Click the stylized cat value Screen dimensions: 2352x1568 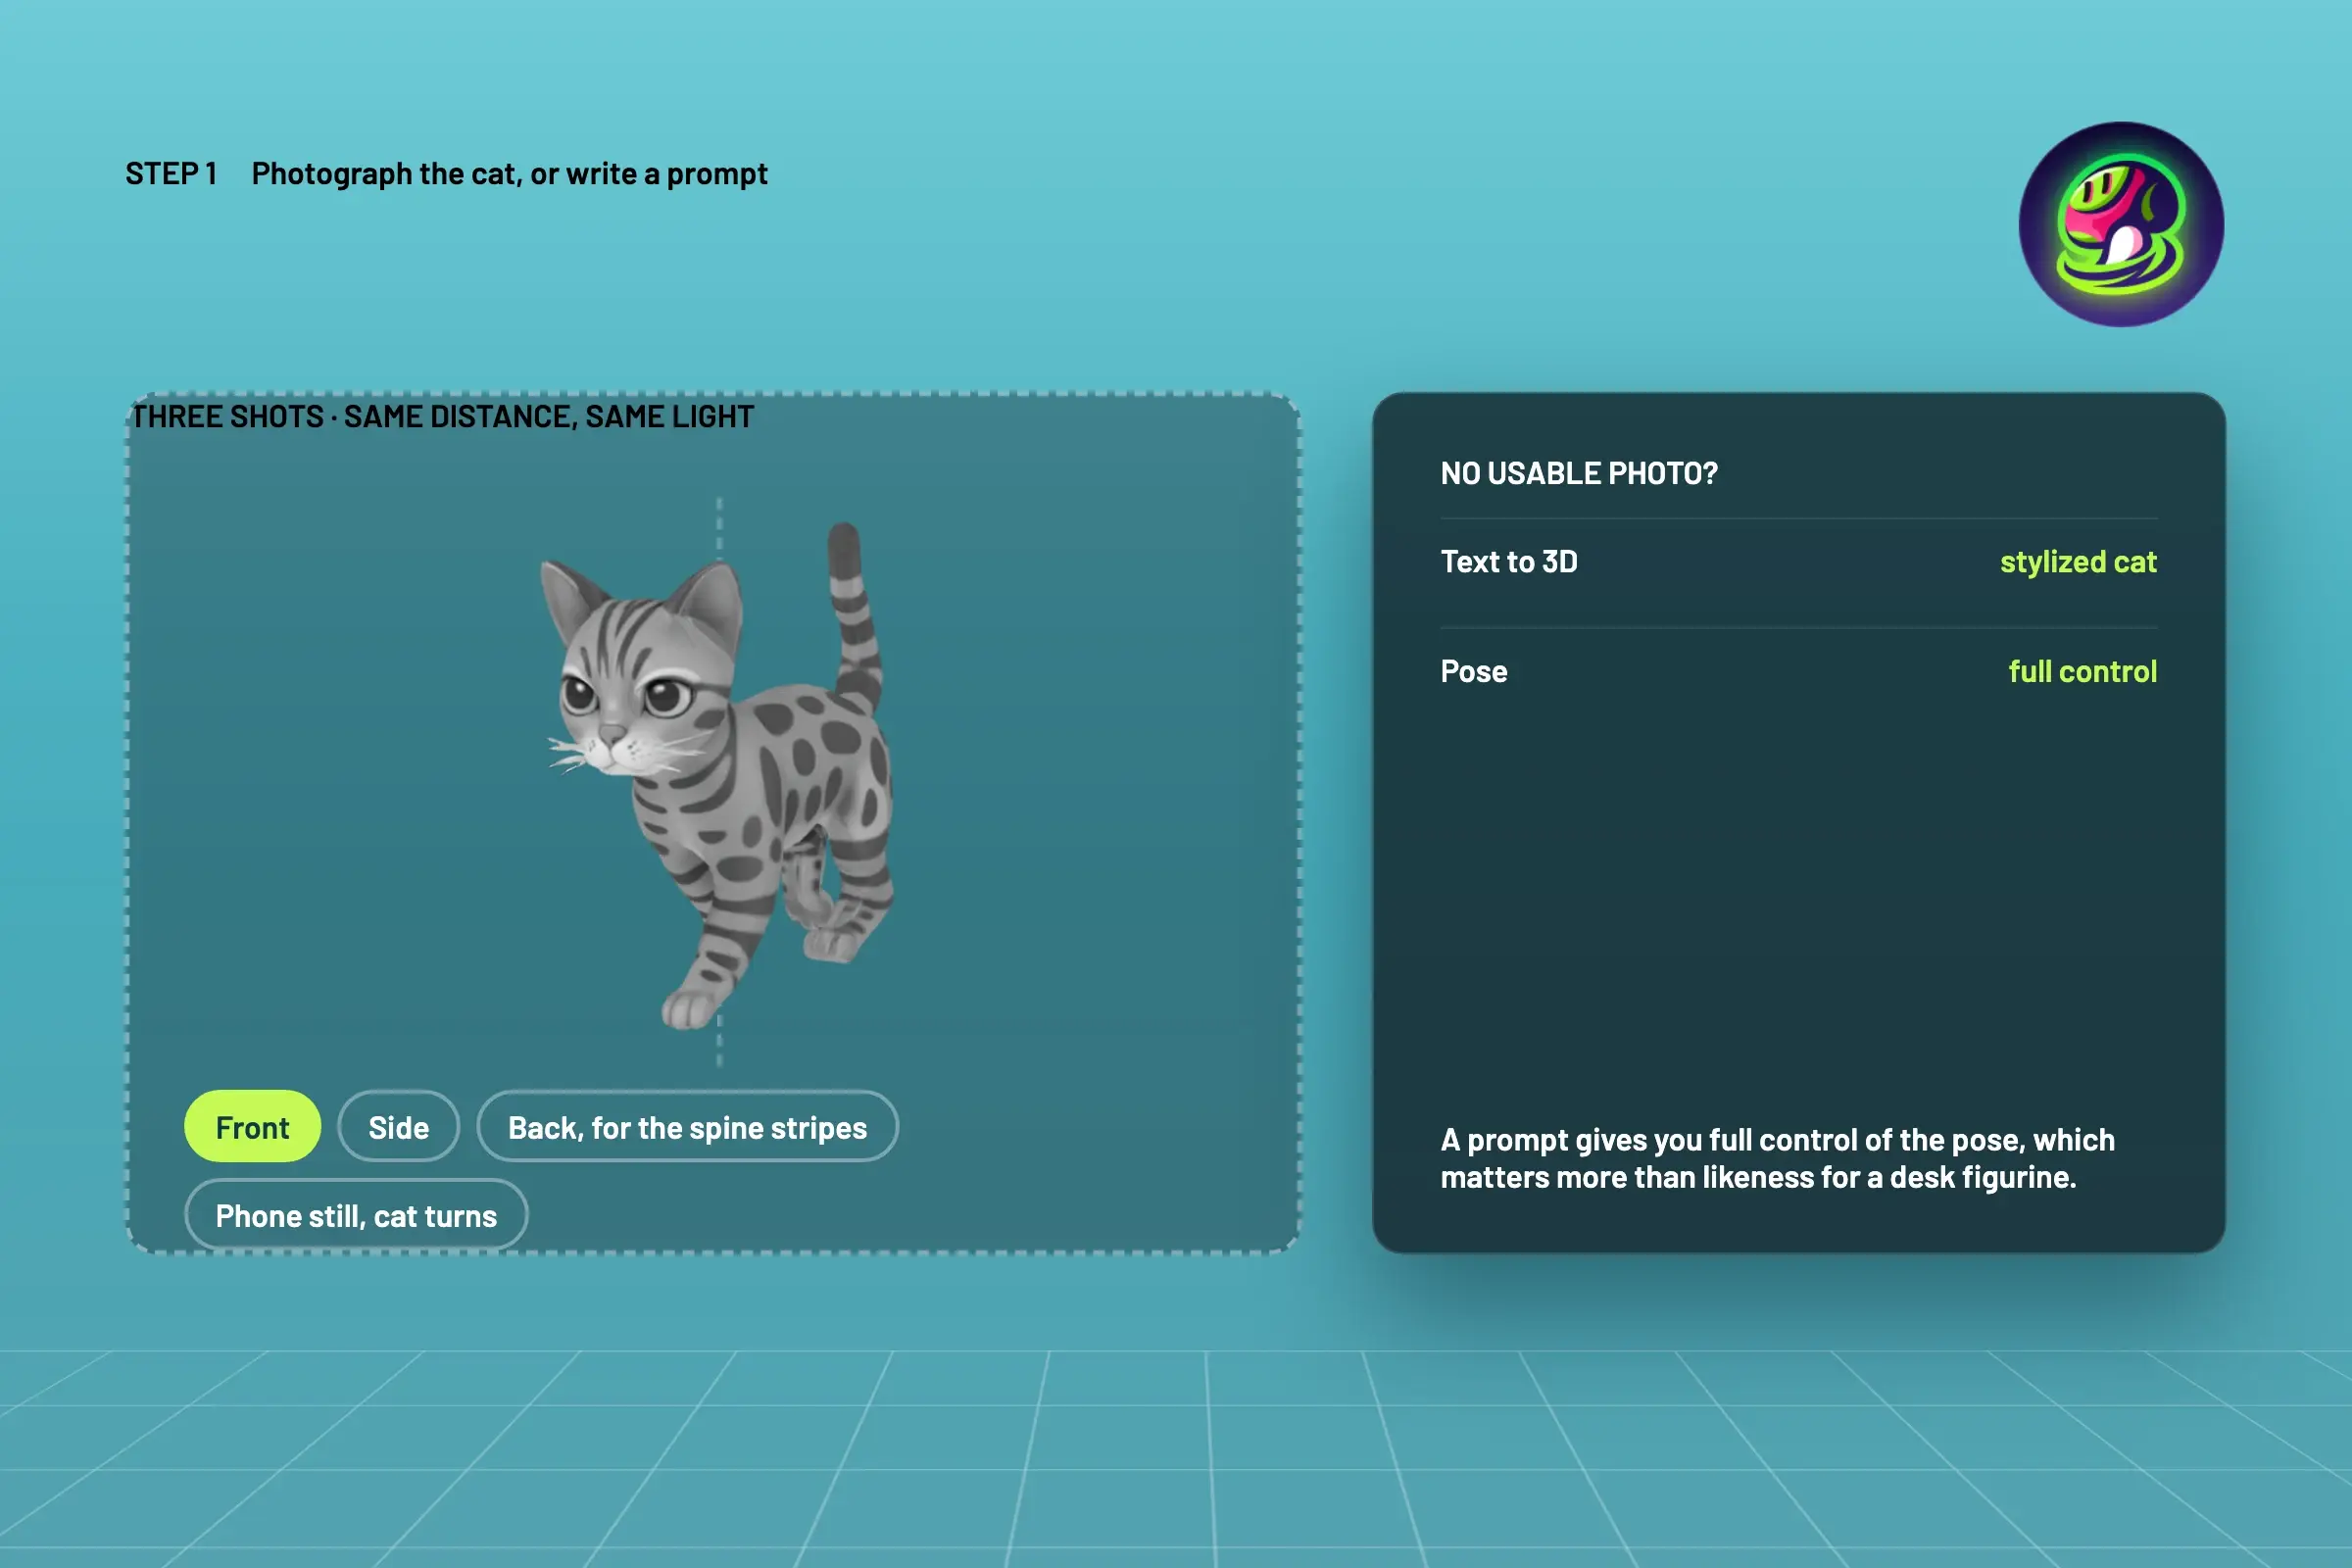tap(2078, 562)
